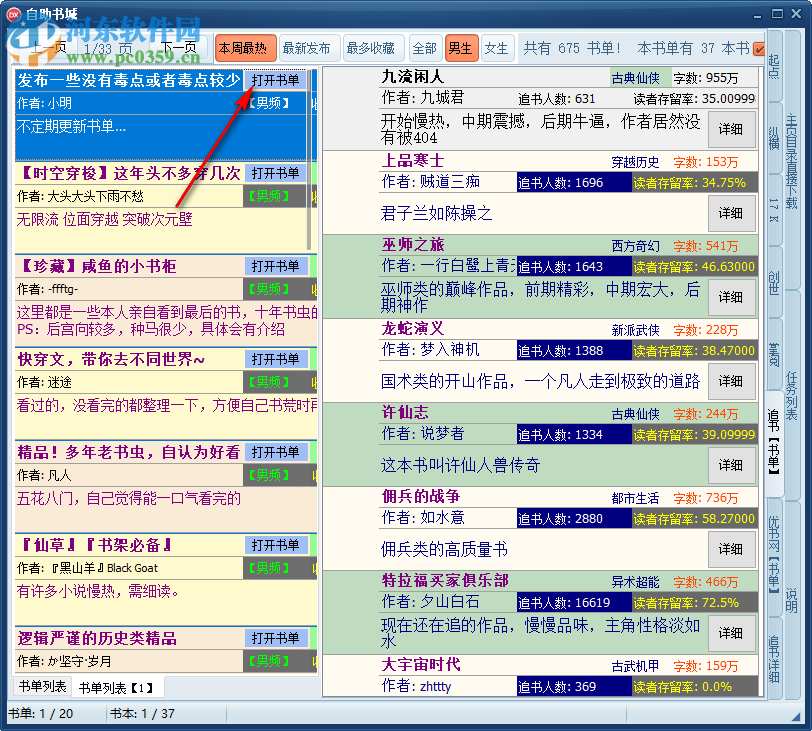The width and height of the screenshot is (812, 731).
Task: Toggle the 男生 gender filter
Action: click(461, 47)
